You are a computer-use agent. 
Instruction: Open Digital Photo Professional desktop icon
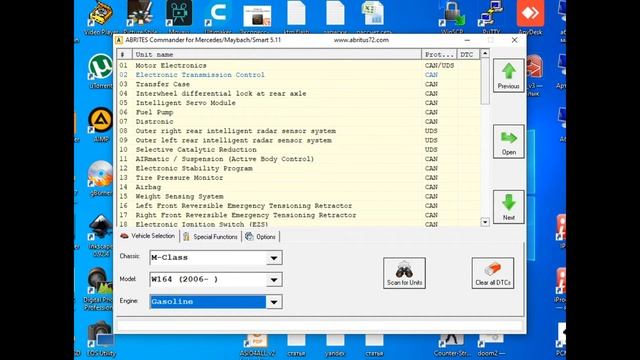click(98, 288)
